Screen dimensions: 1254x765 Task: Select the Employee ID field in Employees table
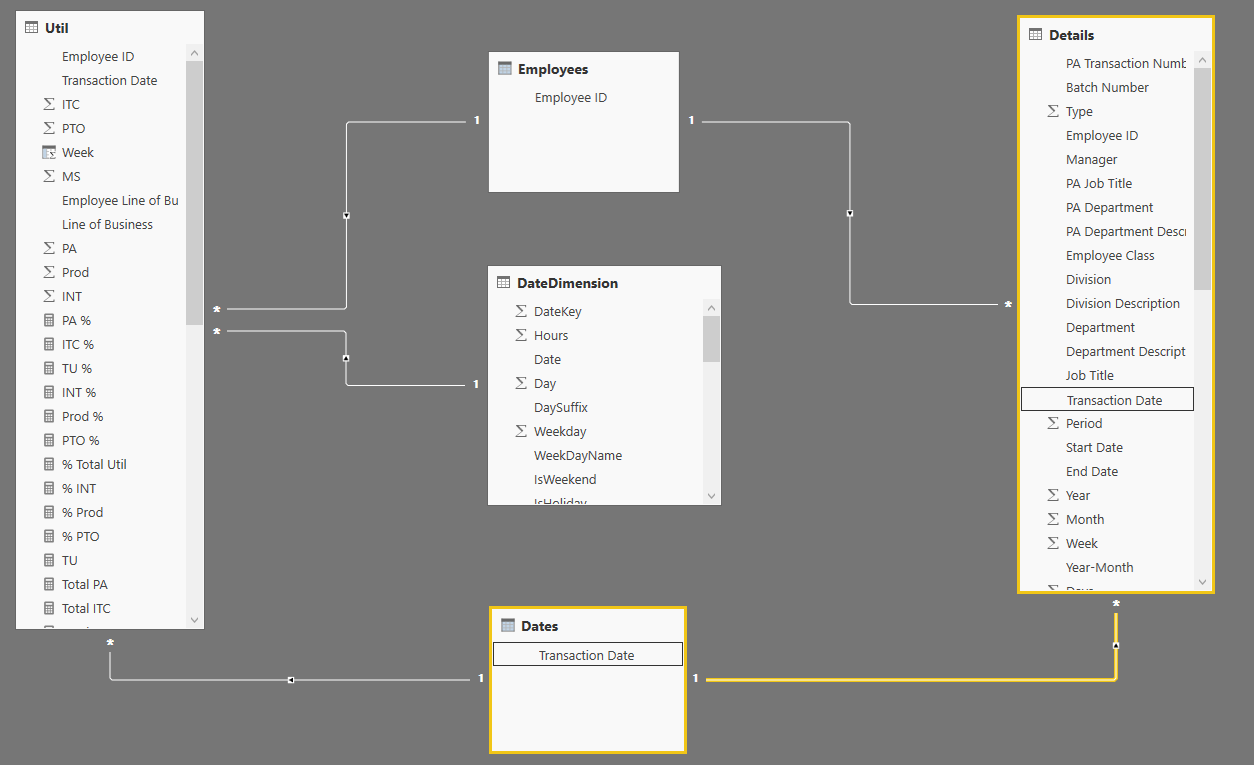point(571,98)
